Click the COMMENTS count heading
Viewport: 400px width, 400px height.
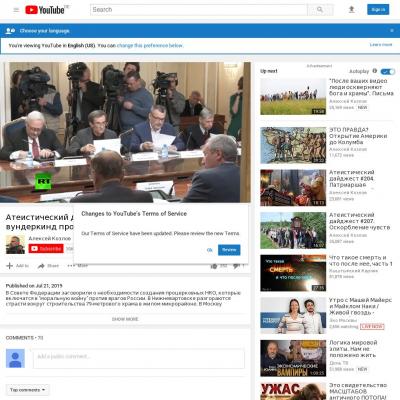[24, 338]
